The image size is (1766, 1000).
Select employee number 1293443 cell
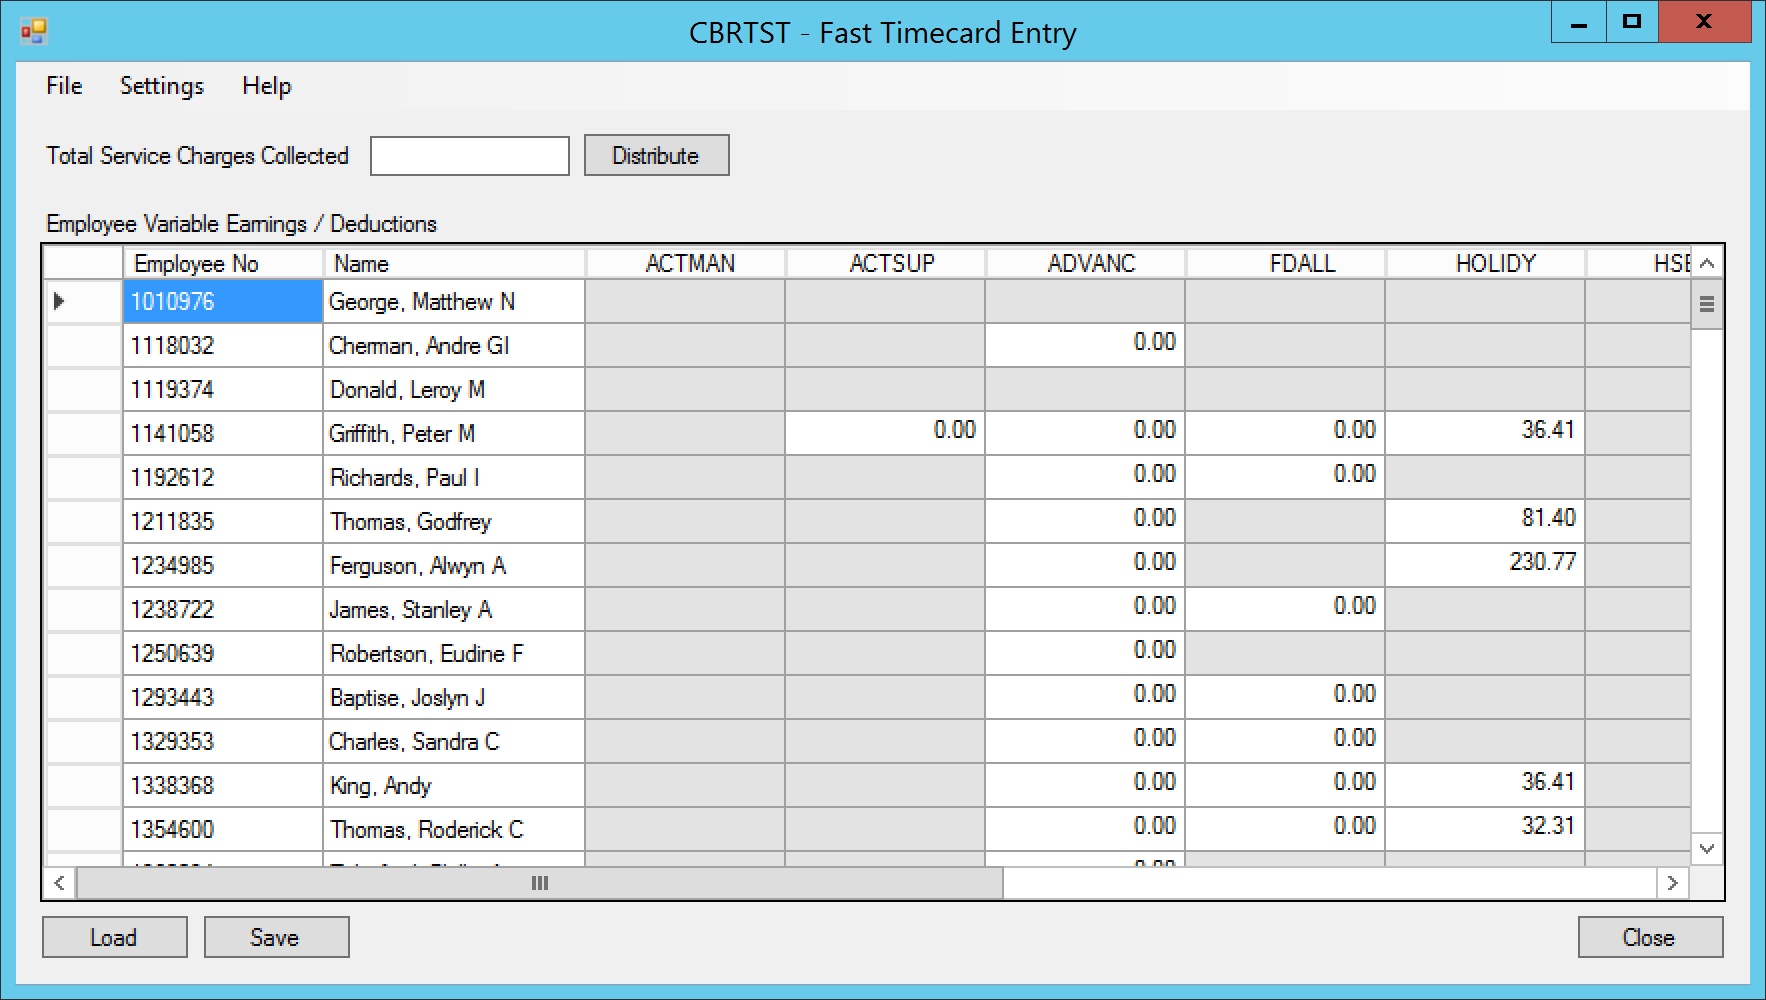[x=223, y=697]
